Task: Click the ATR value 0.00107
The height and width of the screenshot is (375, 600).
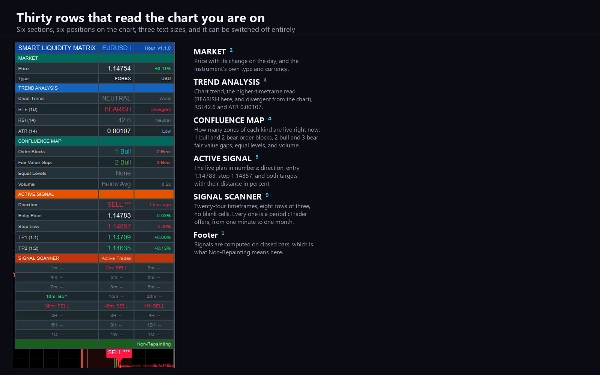Action: point(119,131)
